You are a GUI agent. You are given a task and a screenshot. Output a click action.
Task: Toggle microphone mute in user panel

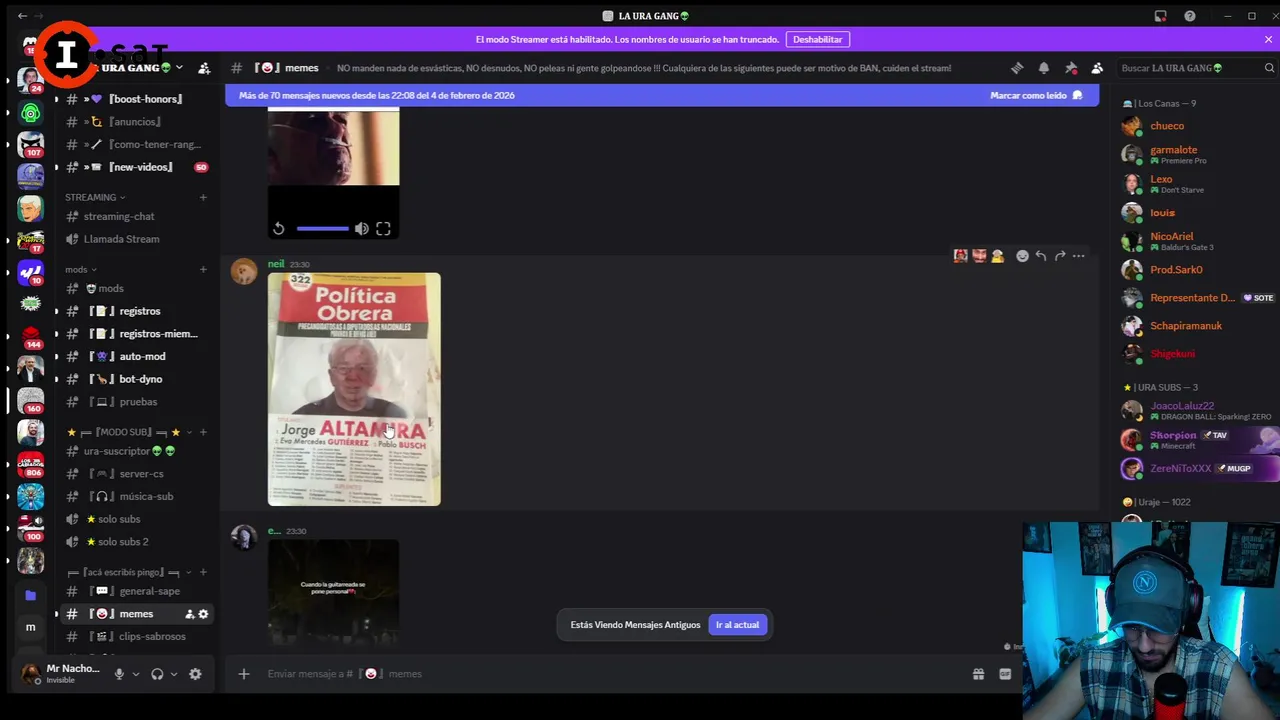(x=119, y=674)
